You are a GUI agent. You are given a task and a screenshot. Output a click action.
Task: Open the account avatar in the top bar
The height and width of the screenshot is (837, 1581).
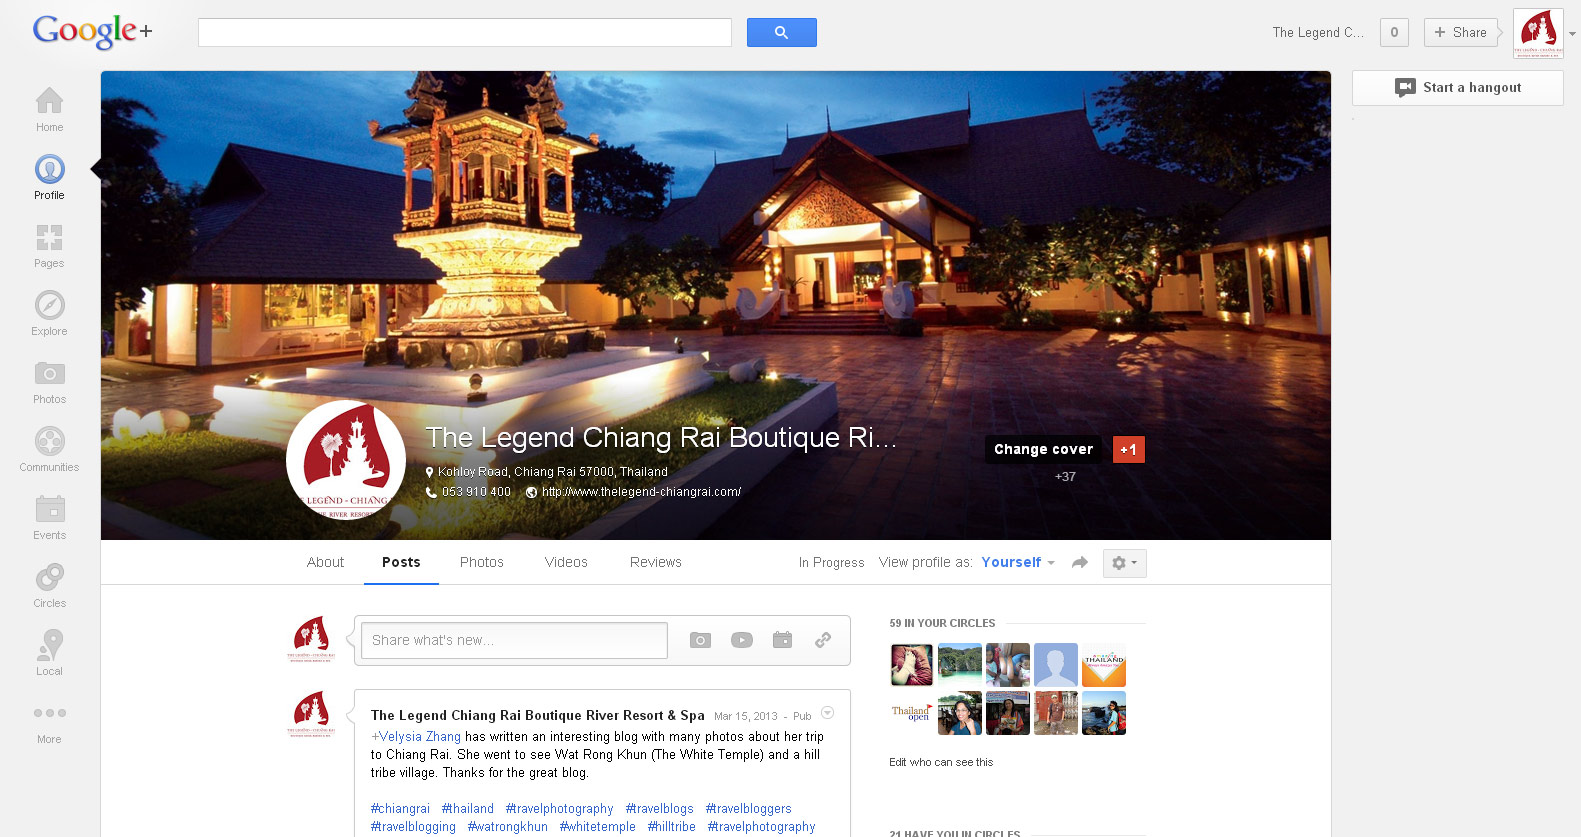[1538, 34]
